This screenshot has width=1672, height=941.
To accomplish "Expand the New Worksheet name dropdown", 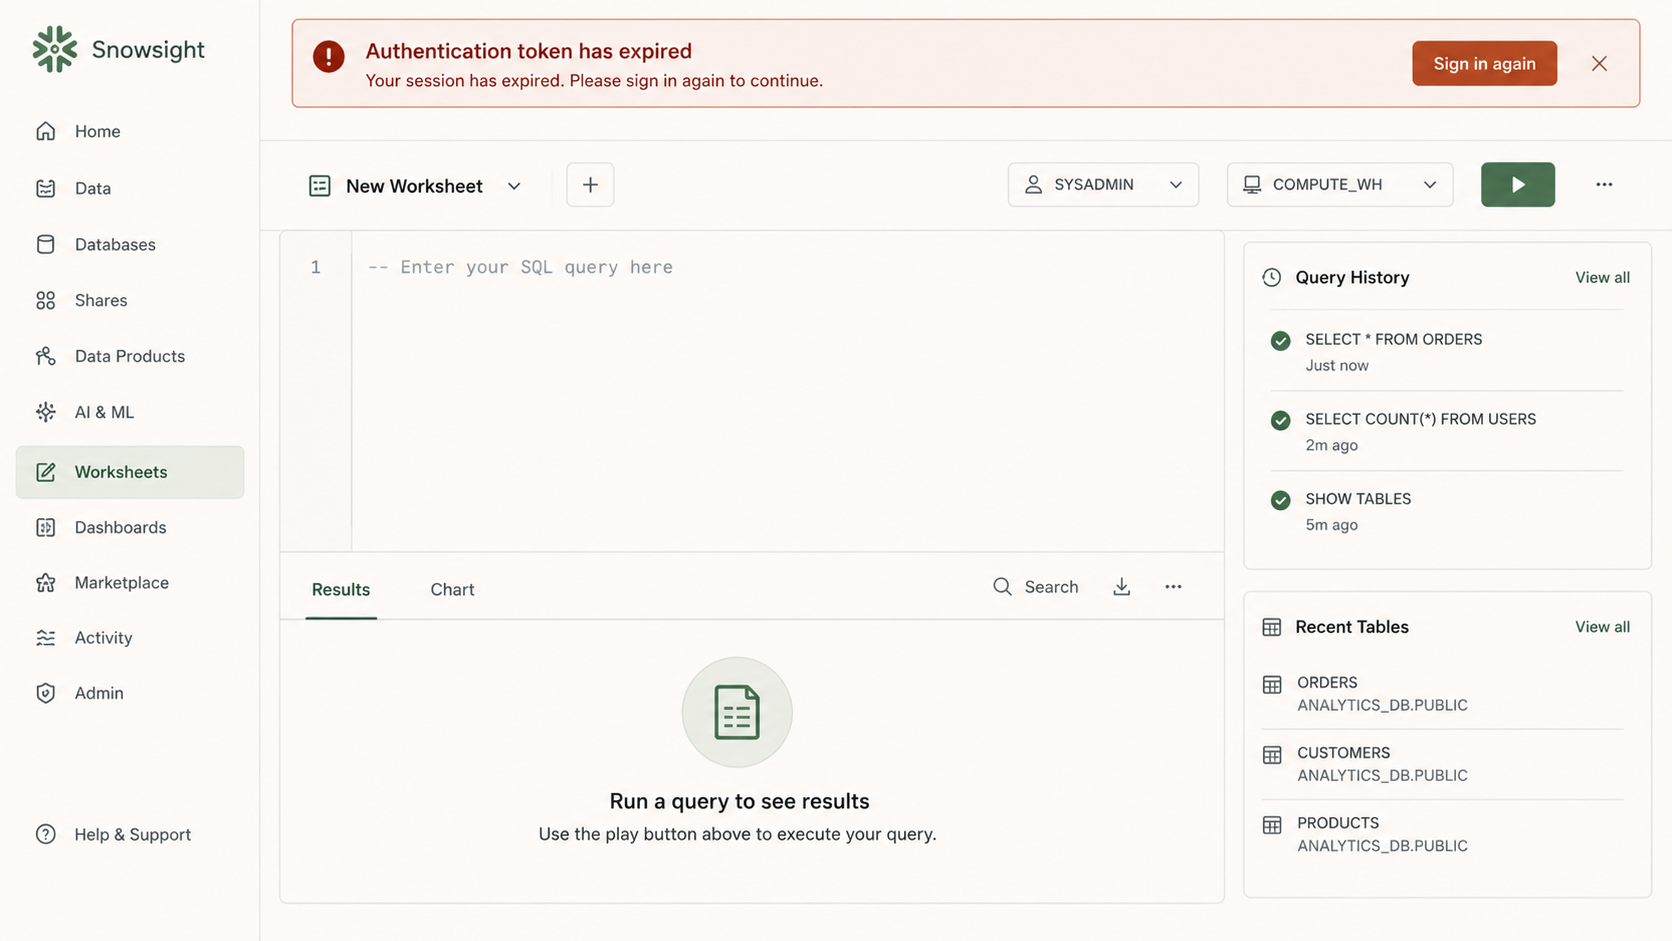I will pos(514,186).
